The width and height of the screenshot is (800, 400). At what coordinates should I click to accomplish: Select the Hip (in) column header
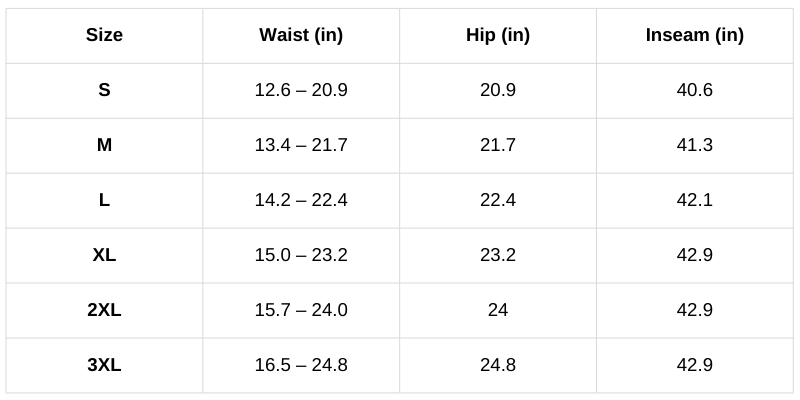point(498,35)
